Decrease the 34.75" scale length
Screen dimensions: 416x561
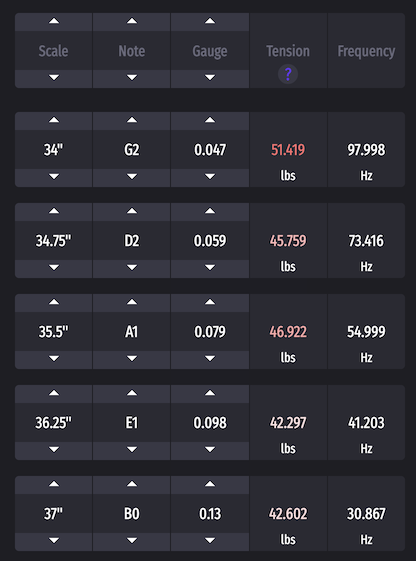pos(54,268)
